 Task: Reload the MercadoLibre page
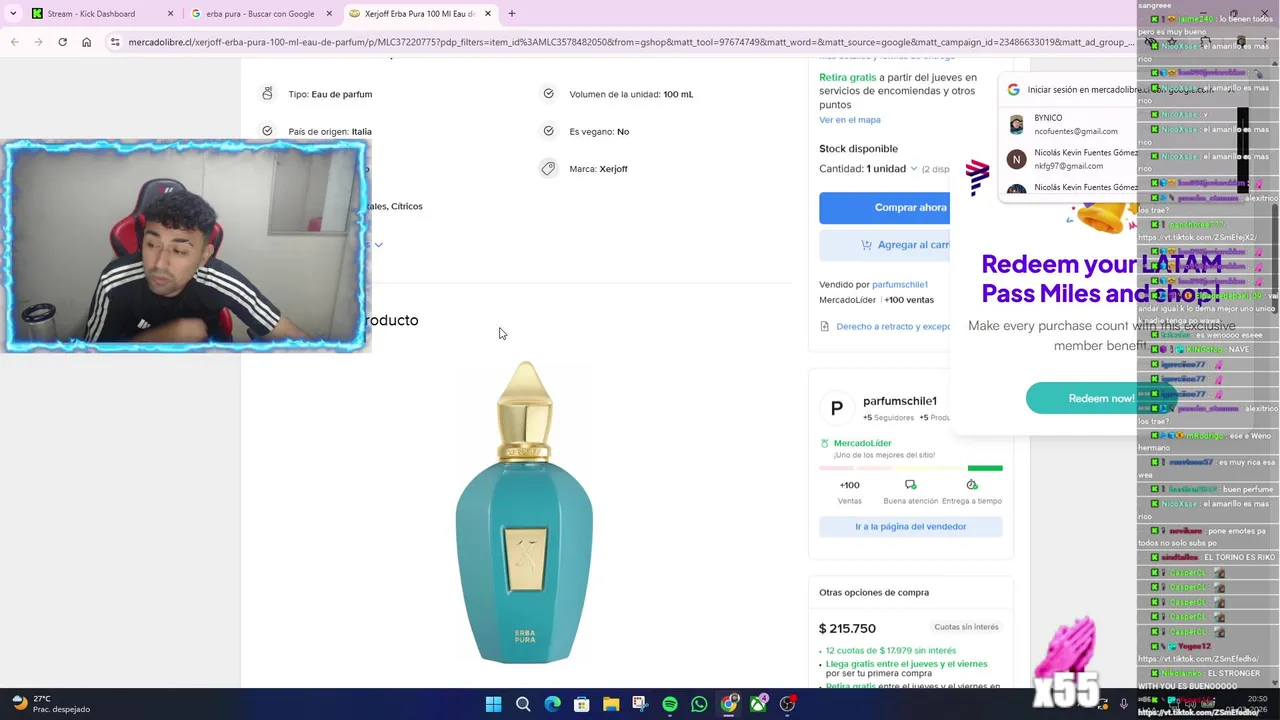(x=62, y=42)
